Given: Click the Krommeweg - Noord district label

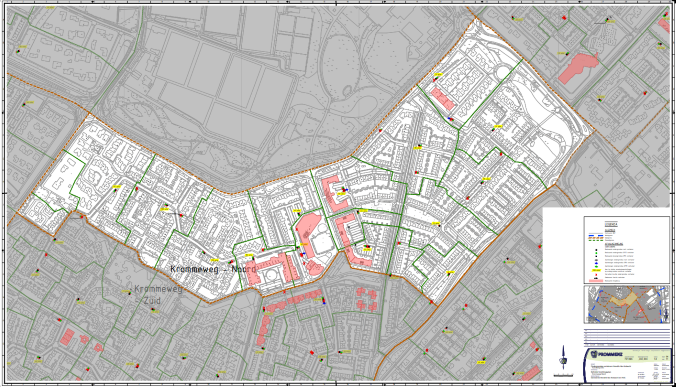Looking at the screenshot, I should tap(213, 269).
